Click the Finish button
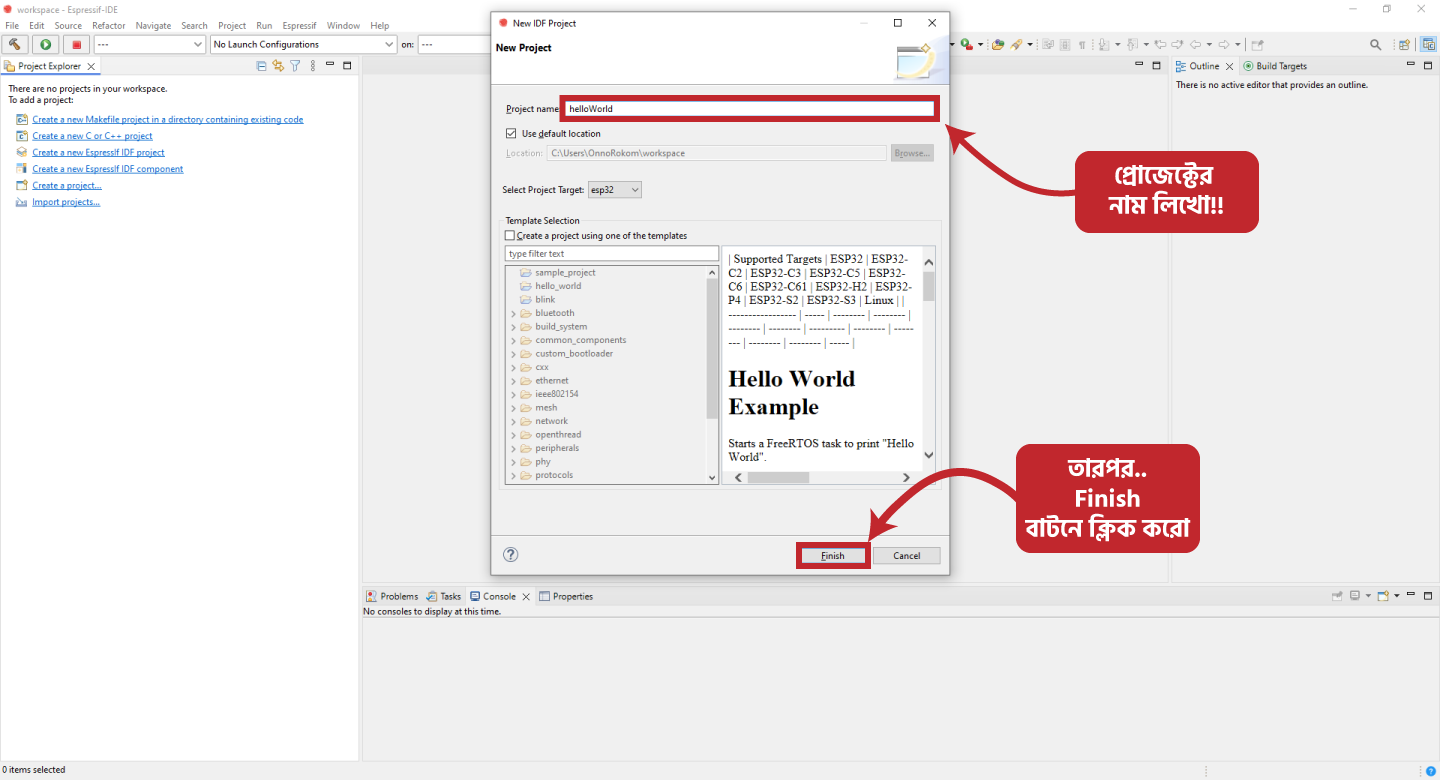 [833, 556]
